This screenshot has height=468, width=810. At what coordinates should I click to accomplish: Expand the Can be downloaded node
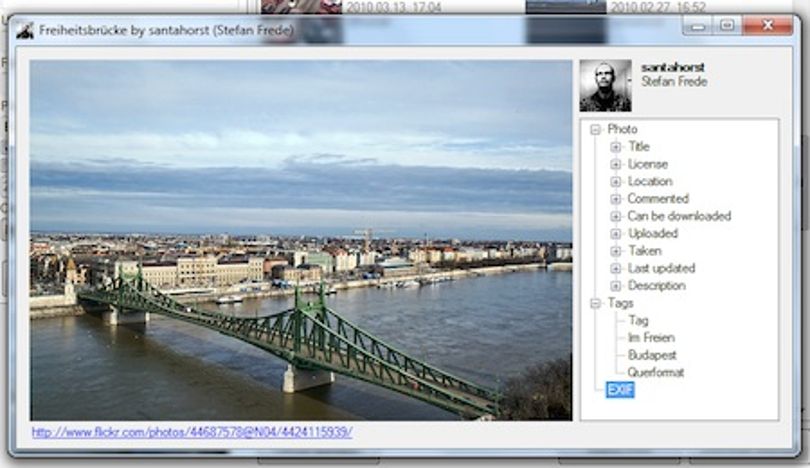click(x=615, y=216)
